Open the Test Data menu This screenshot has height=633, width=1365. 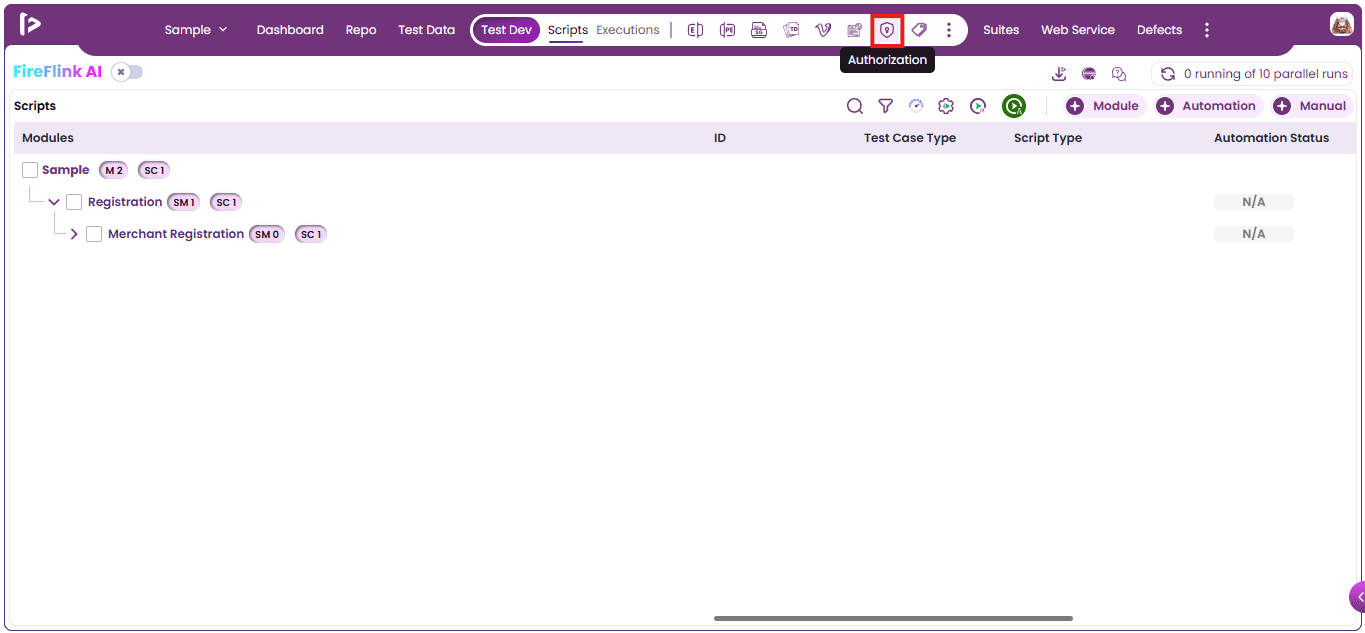[x=426, y=30]
